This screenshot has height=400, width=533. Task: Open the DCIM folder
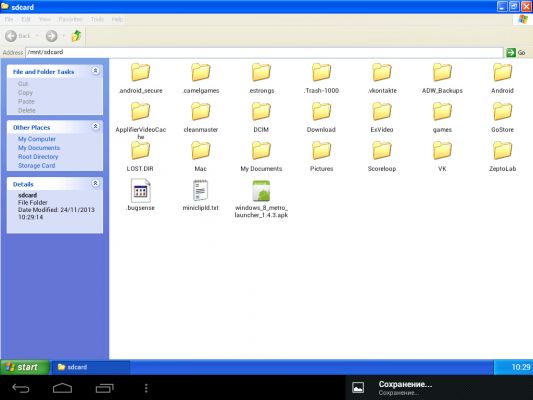click(x=261, y=117)
